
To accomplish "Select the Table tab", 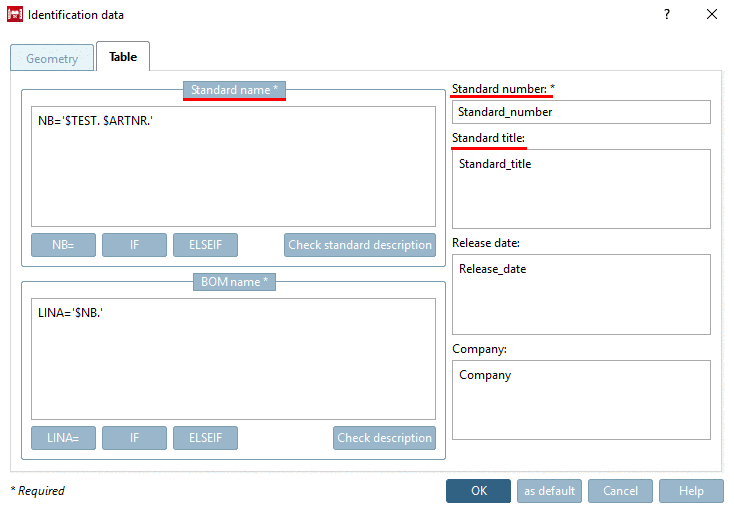I will (x=123, y=57).
